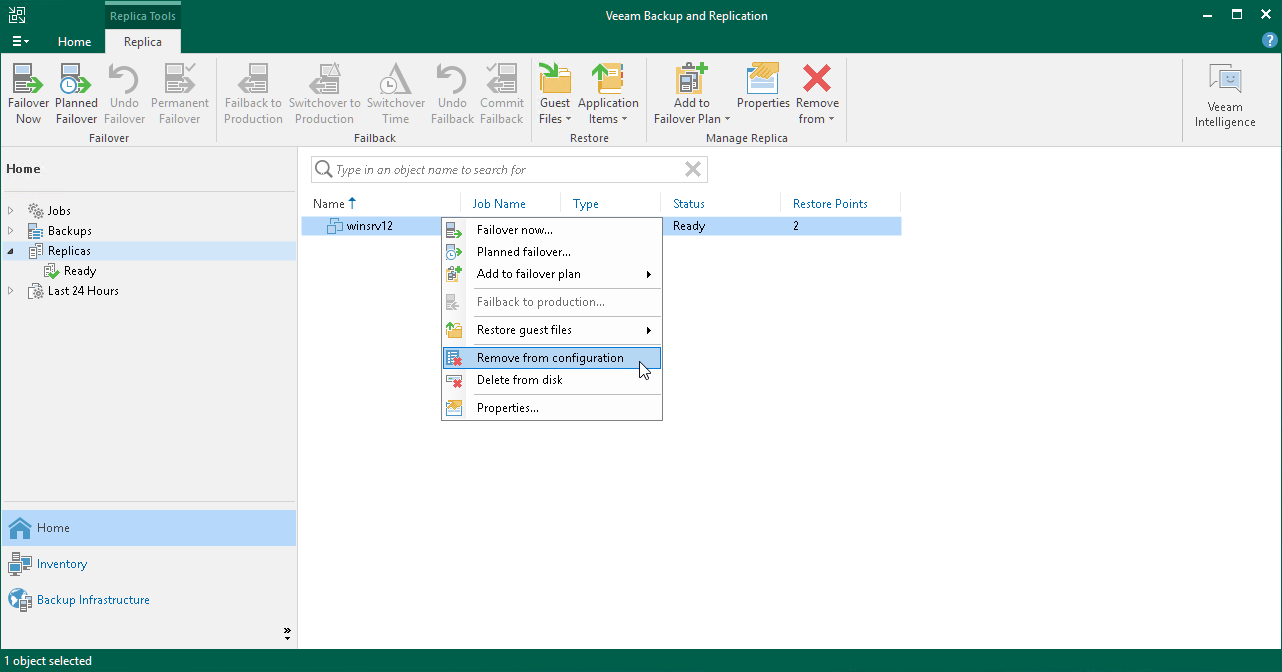Click the Failback to production menu entry

click(x=552, y=302)
